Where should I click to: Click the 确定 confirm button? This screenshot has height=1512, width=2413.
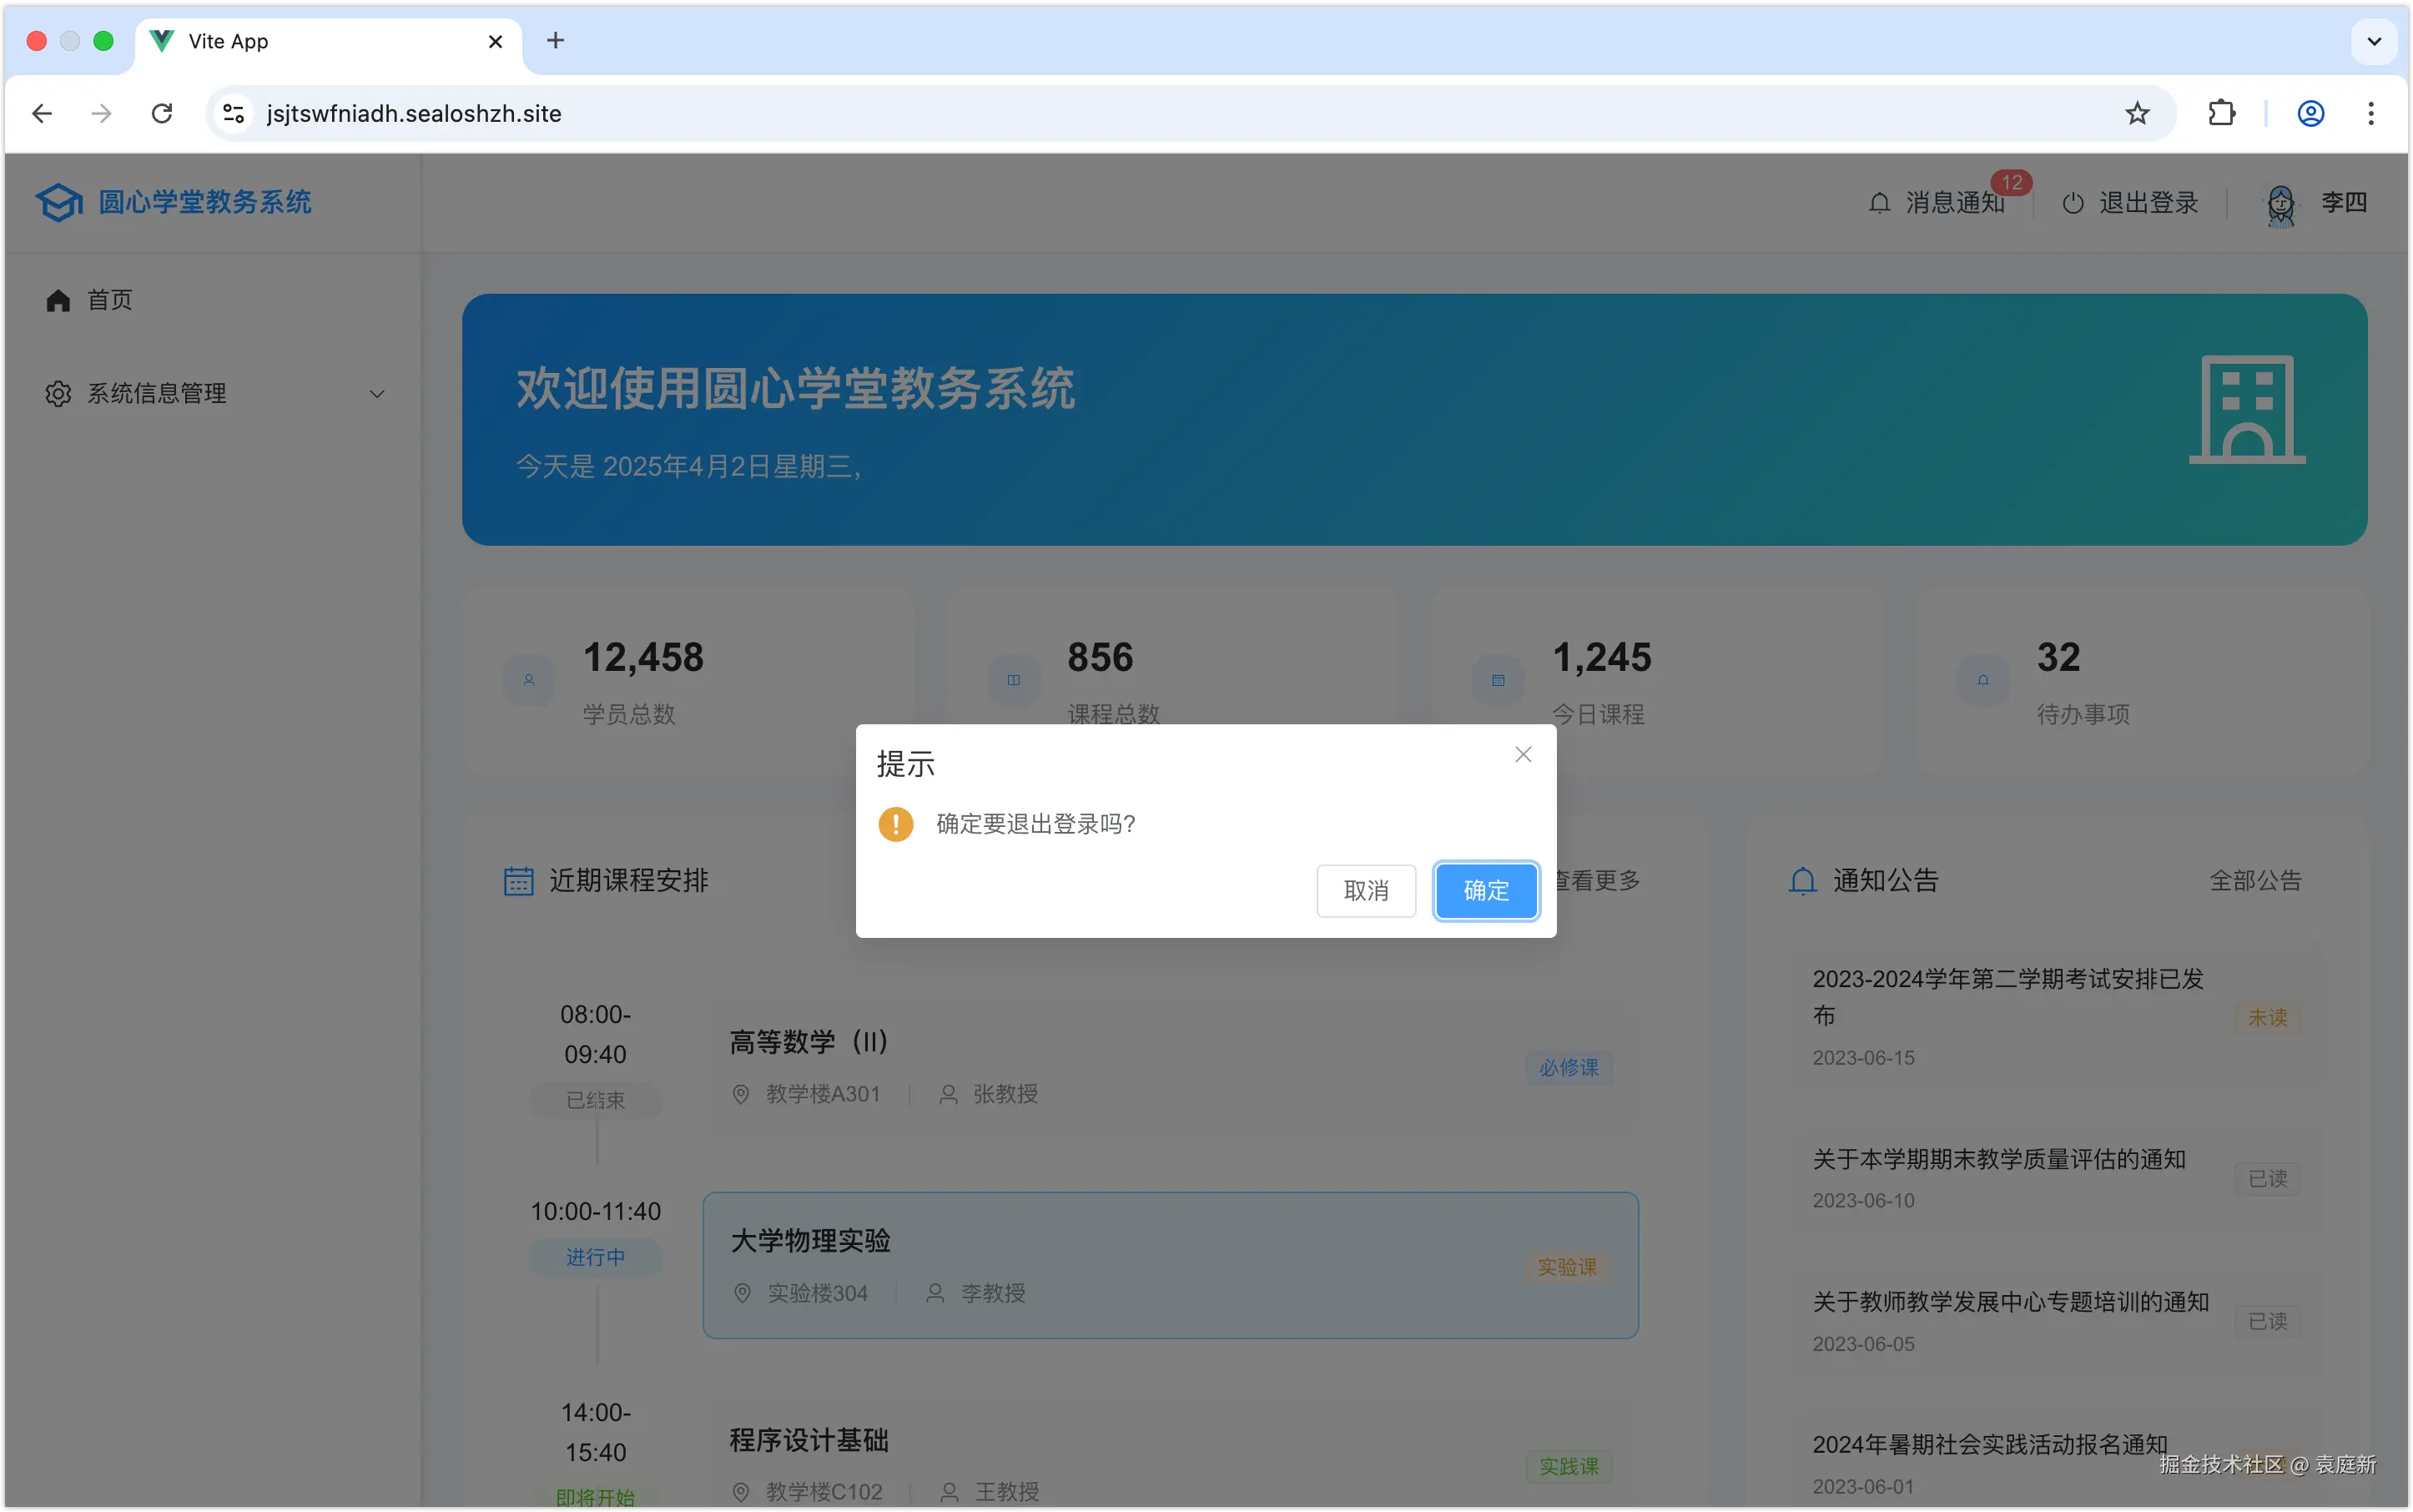click(1485, 890)
